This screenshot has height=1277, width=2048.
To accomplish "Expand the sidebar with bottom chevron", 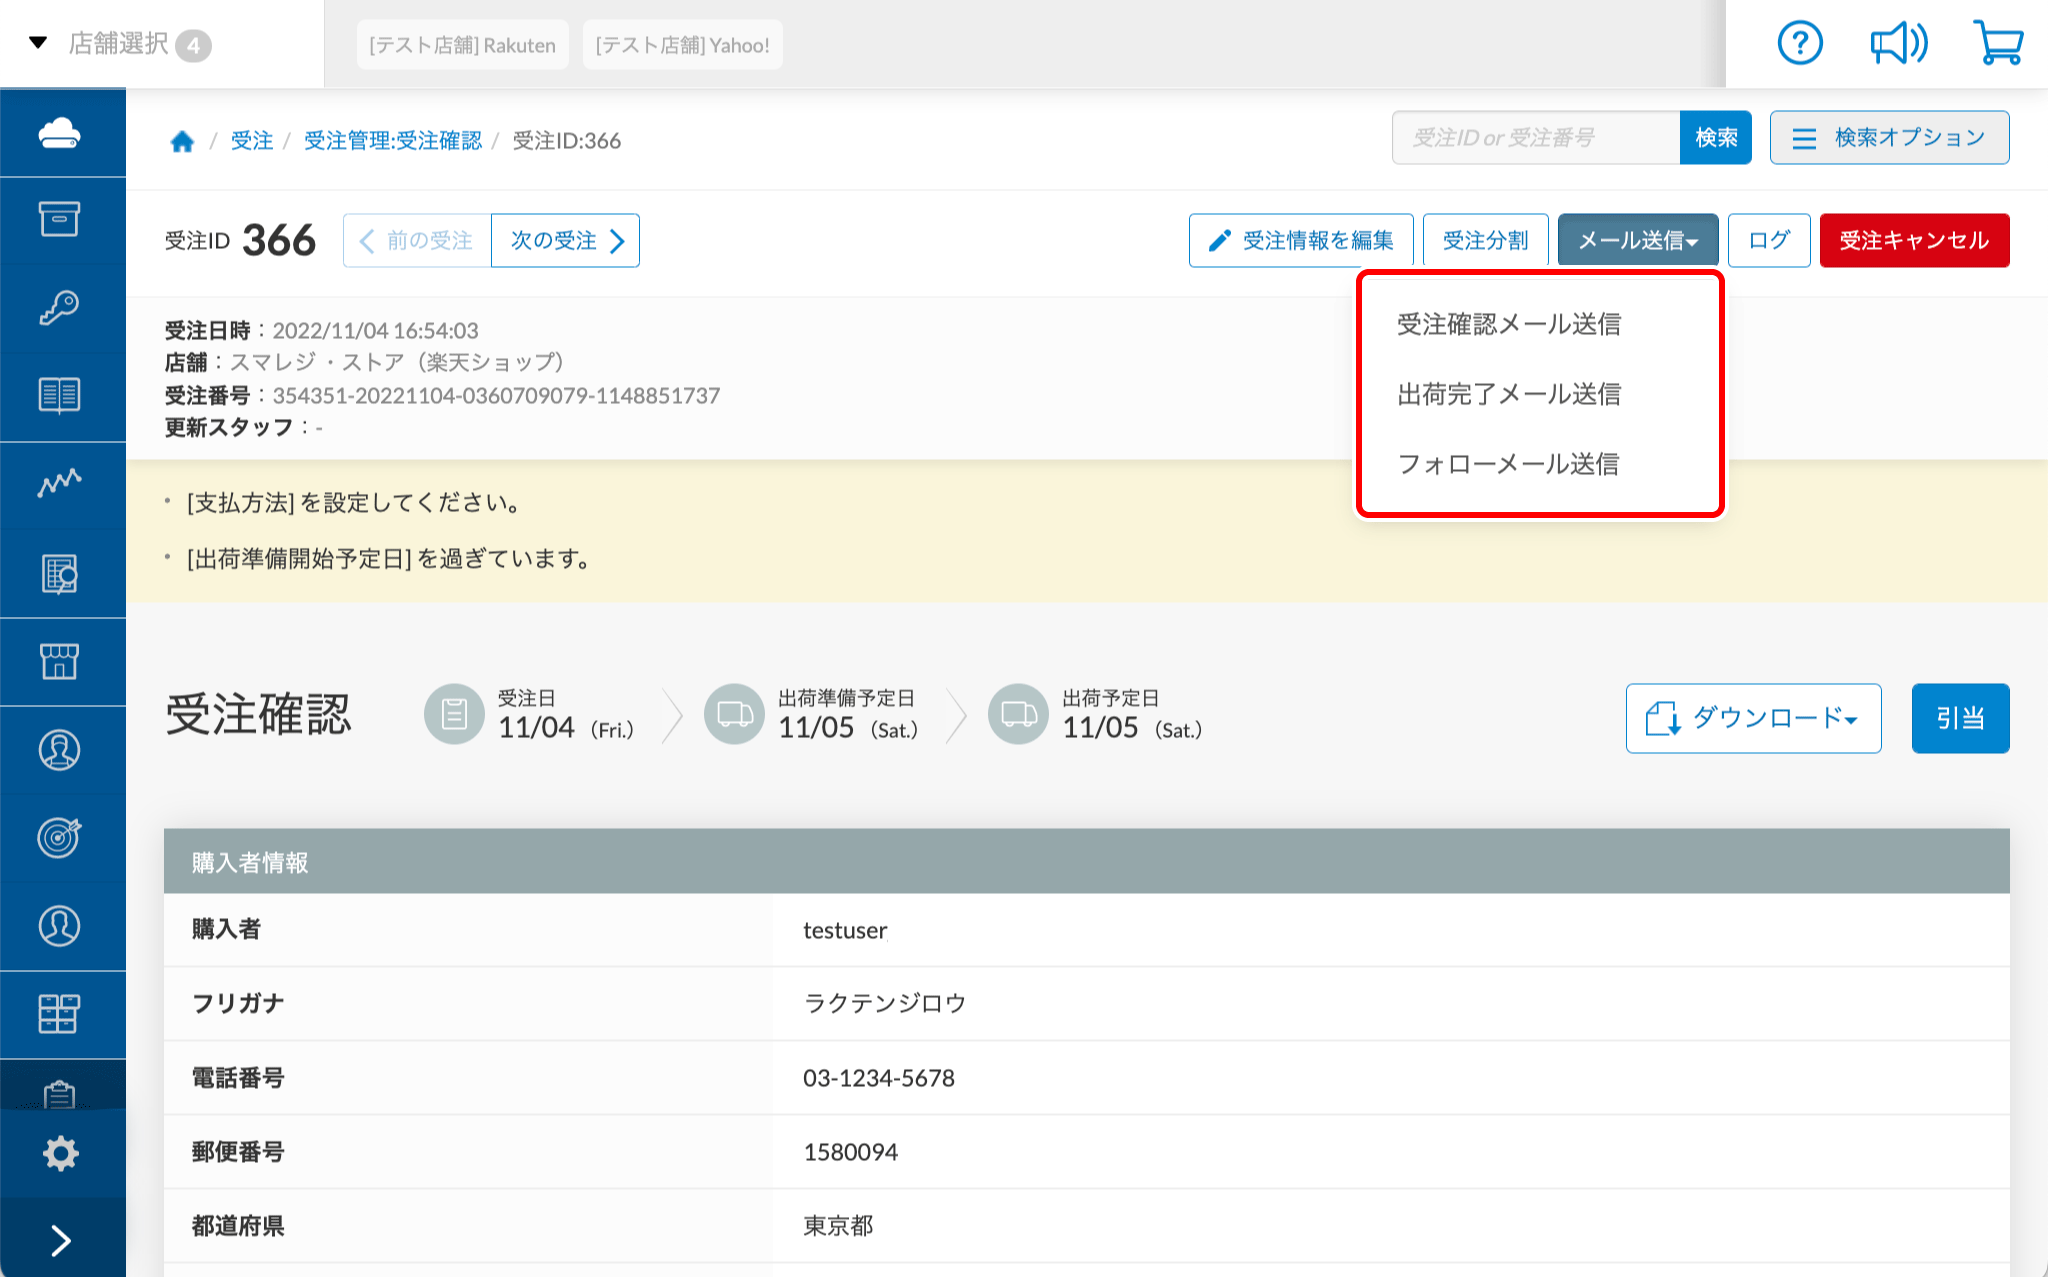I will [60, 1240].
